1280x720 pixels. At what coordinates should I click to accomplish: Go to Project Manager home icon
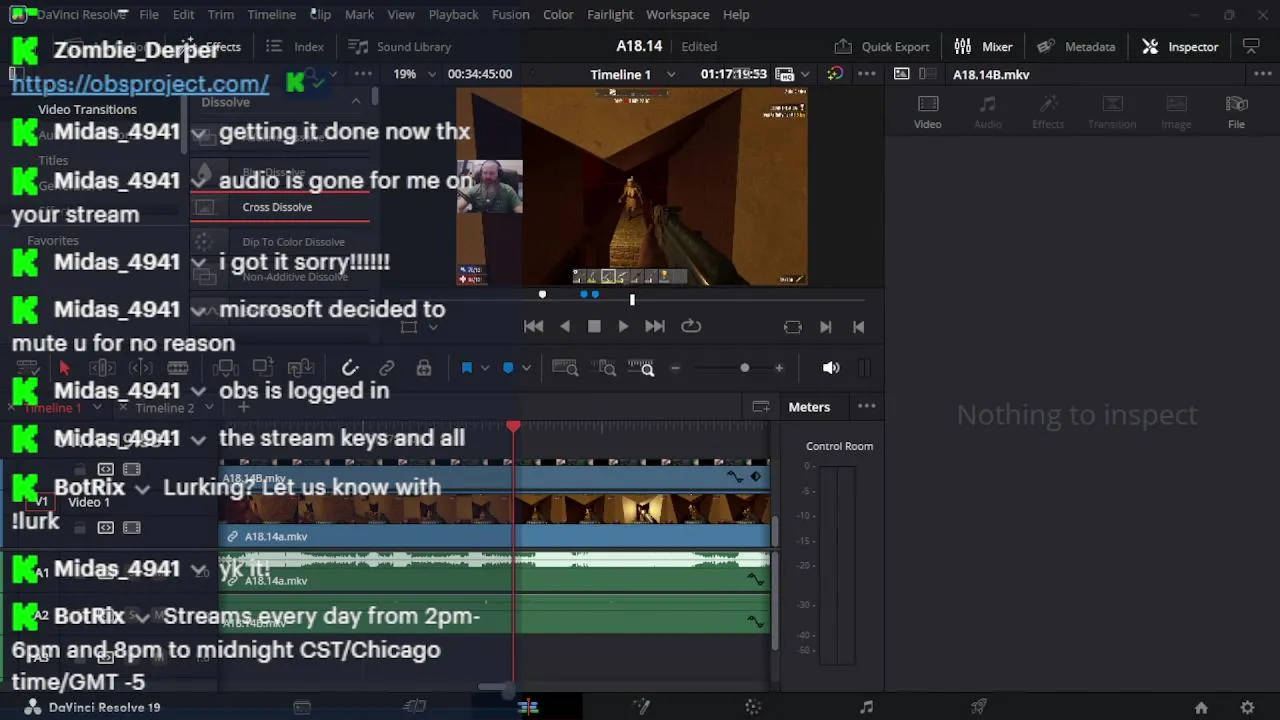point(1201,707)
